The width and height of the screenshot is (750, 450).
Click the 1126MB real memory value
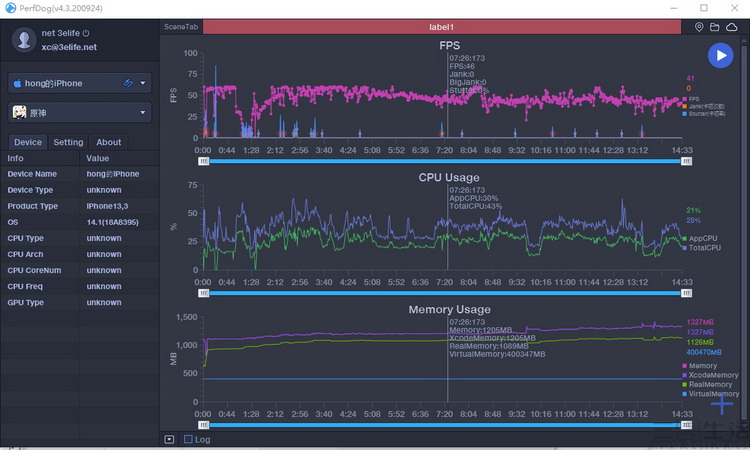coord(700,342)
